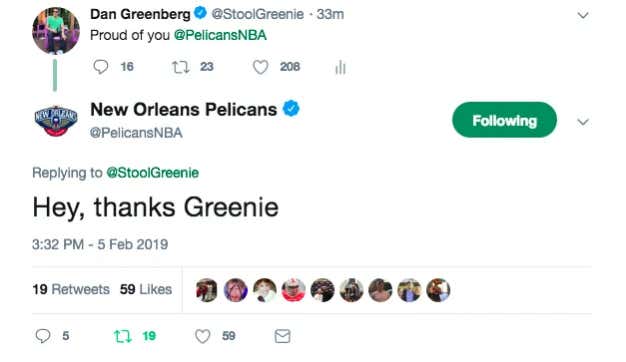
Task: Like the Pelicans tweet
Action: [x=202, y=336]
